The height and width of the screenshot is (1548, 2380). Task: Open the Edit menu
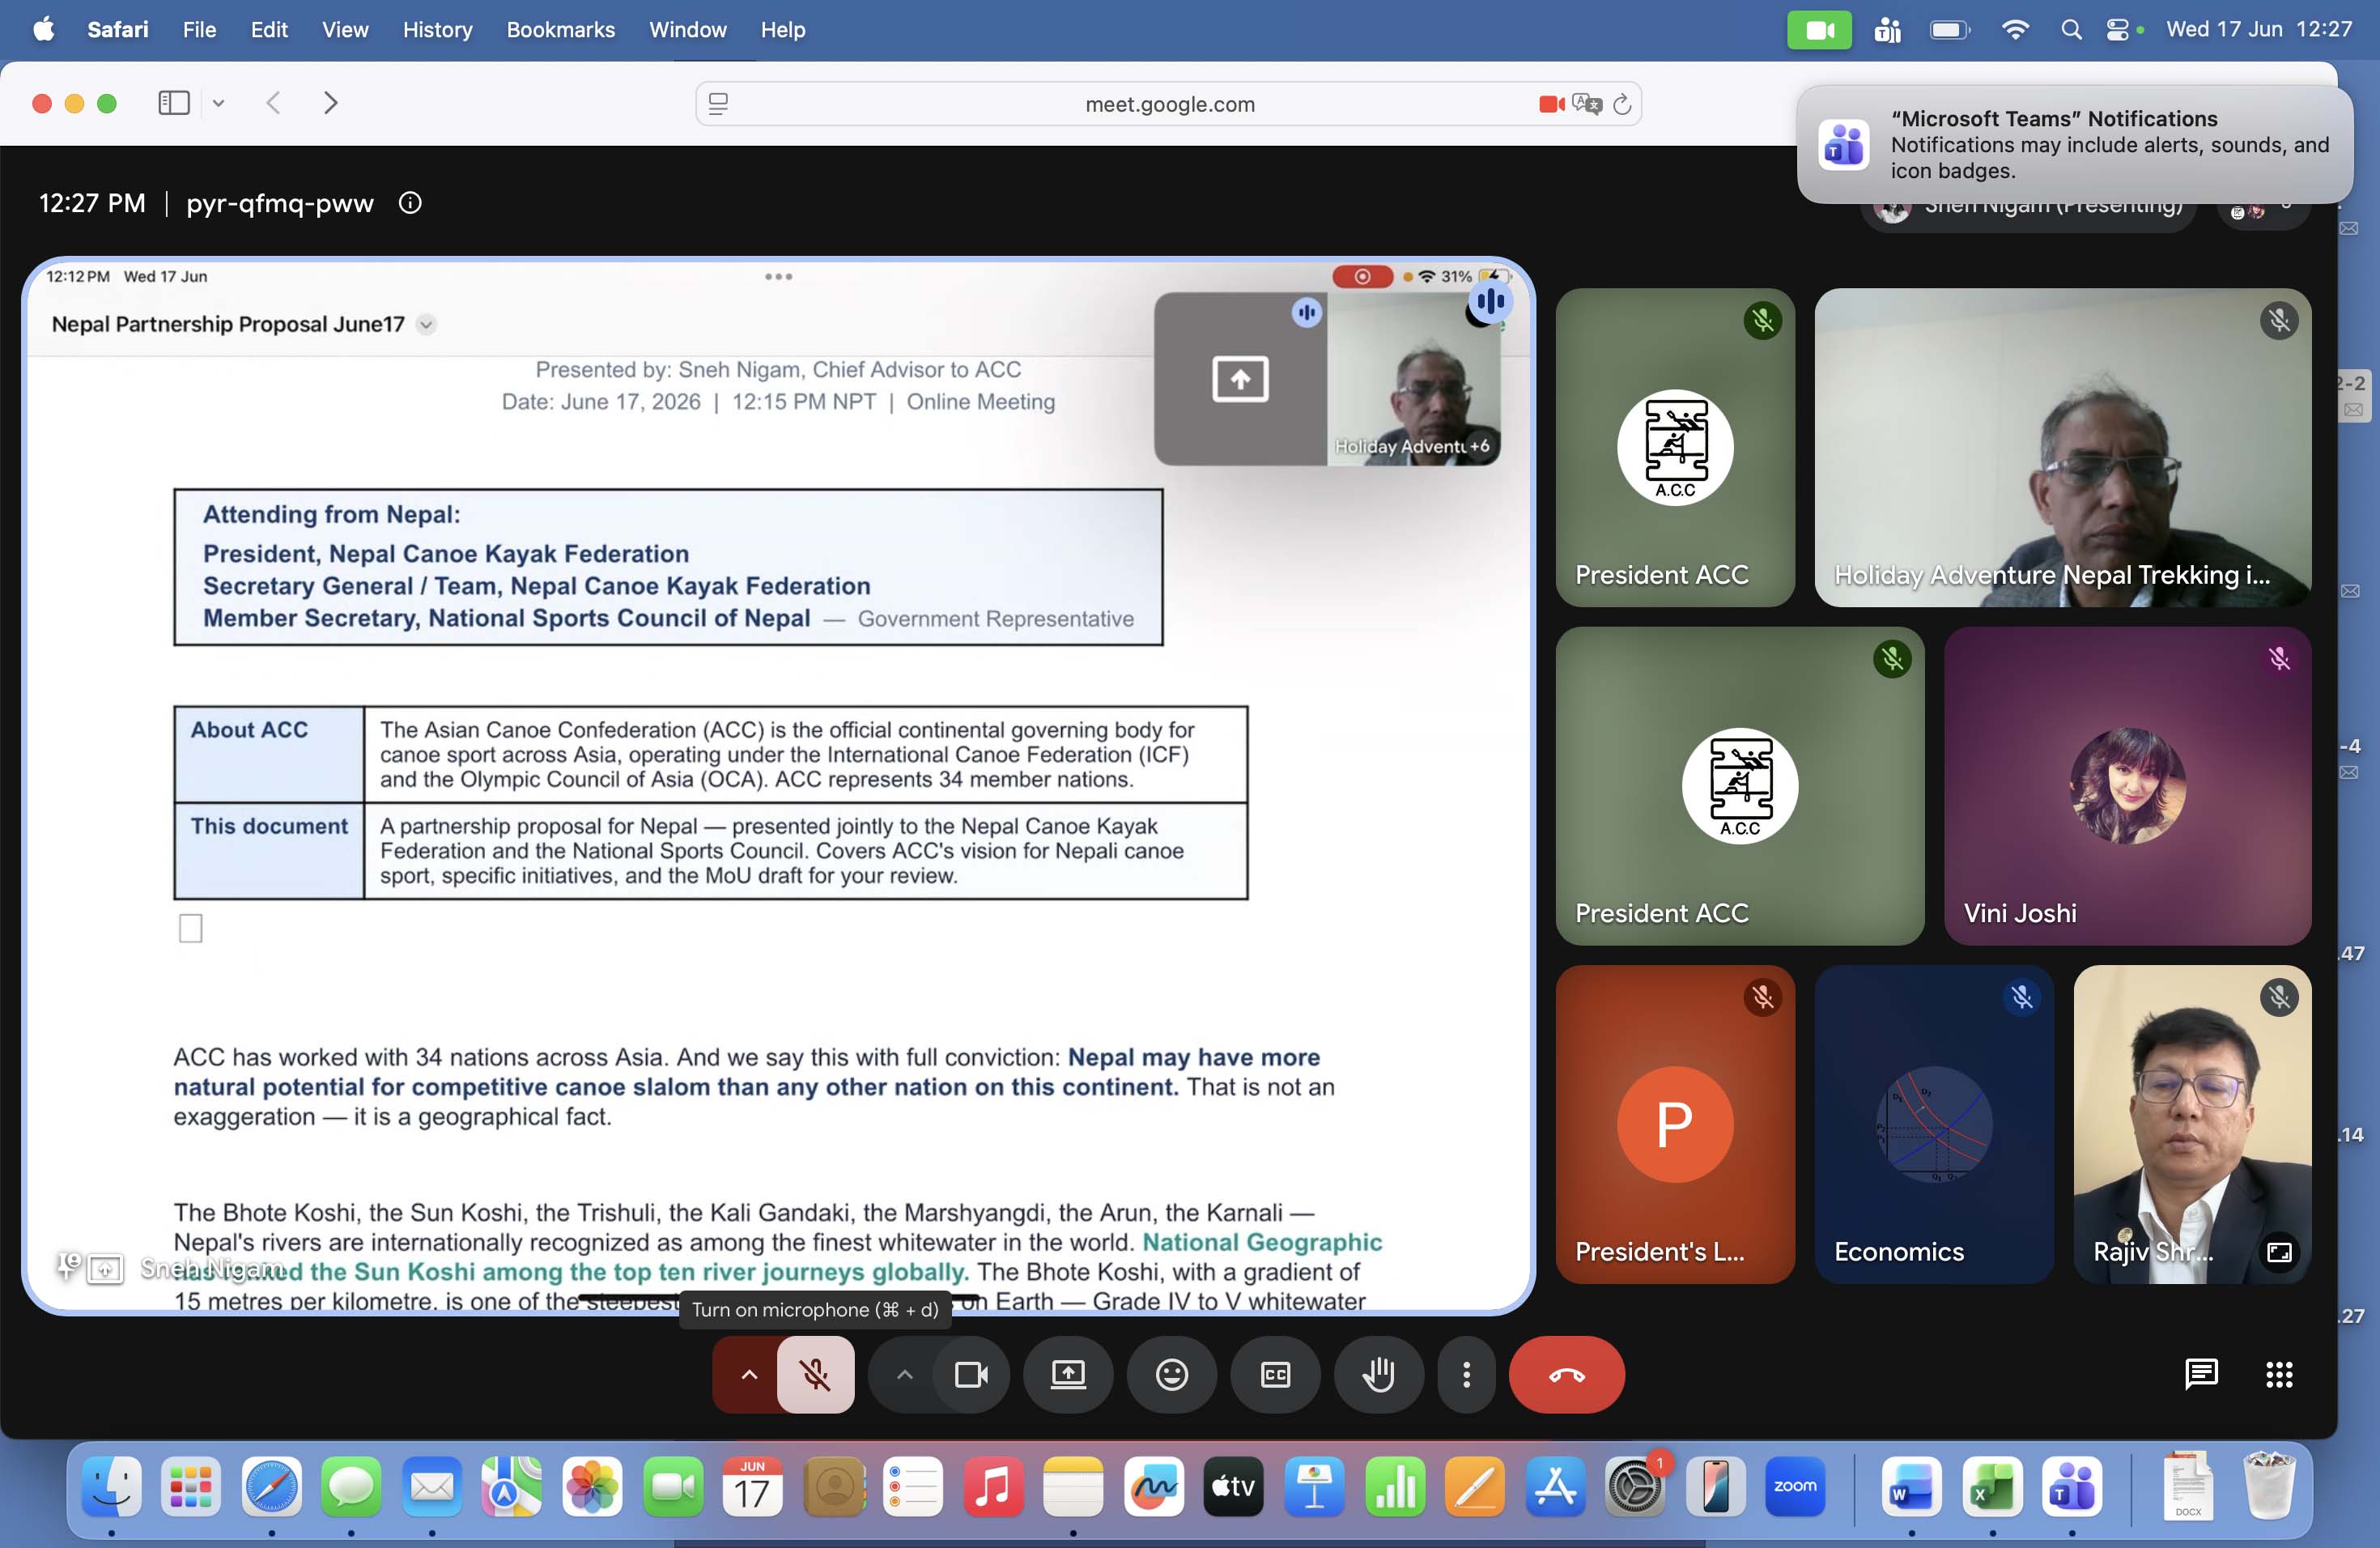point(269,30)
